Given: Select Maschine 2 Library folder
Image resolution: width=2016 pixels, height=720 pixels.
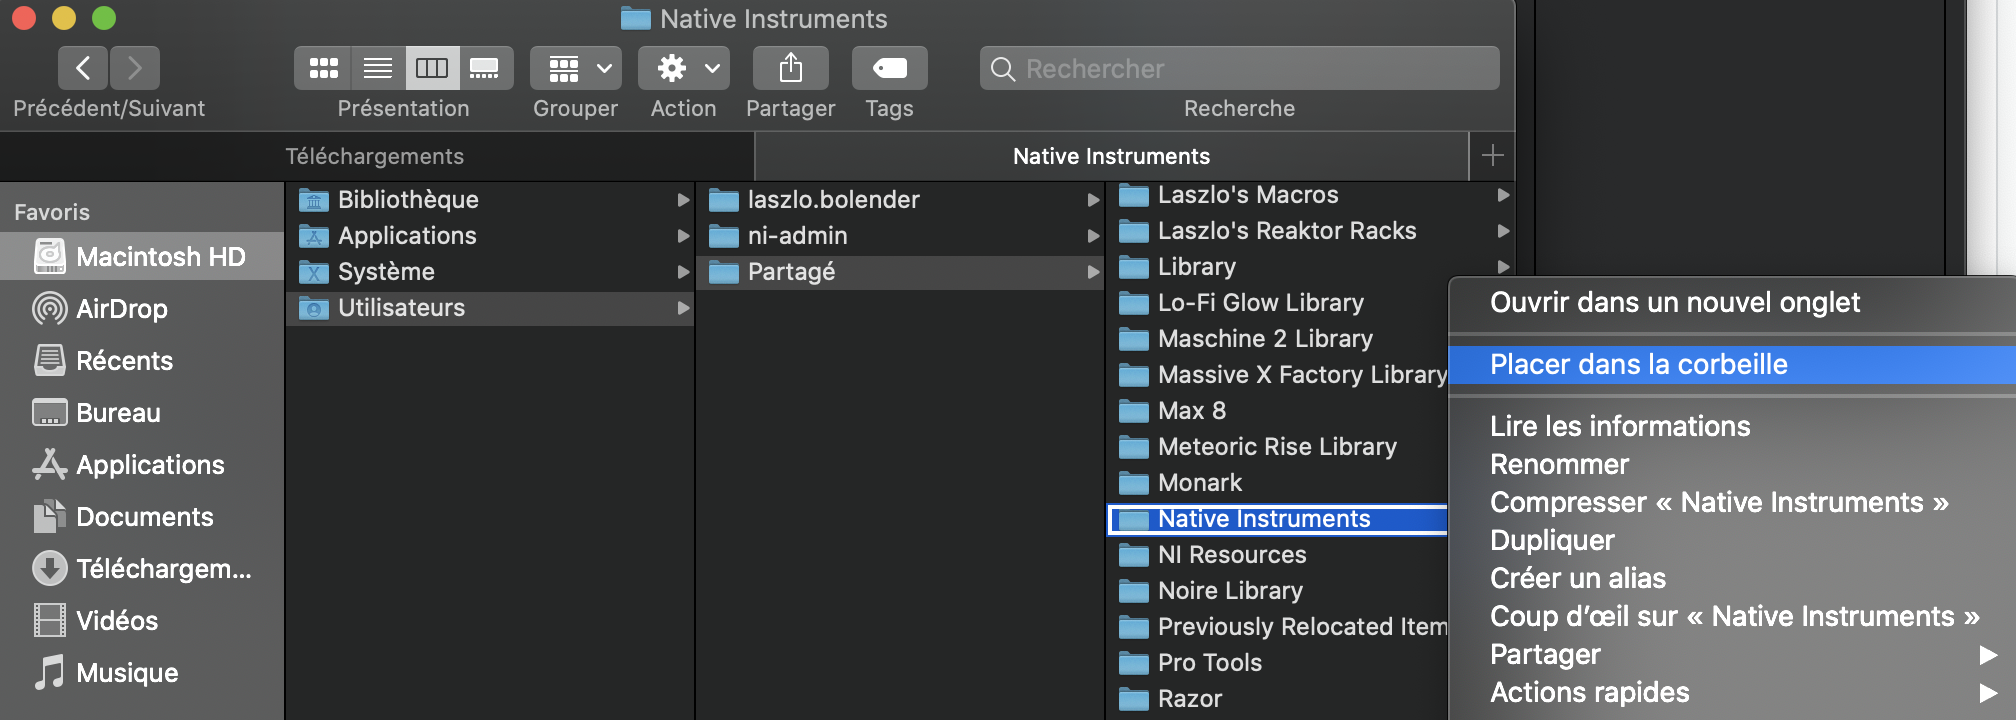Looking at the screenshot, I should click(x=1278, y=339).
